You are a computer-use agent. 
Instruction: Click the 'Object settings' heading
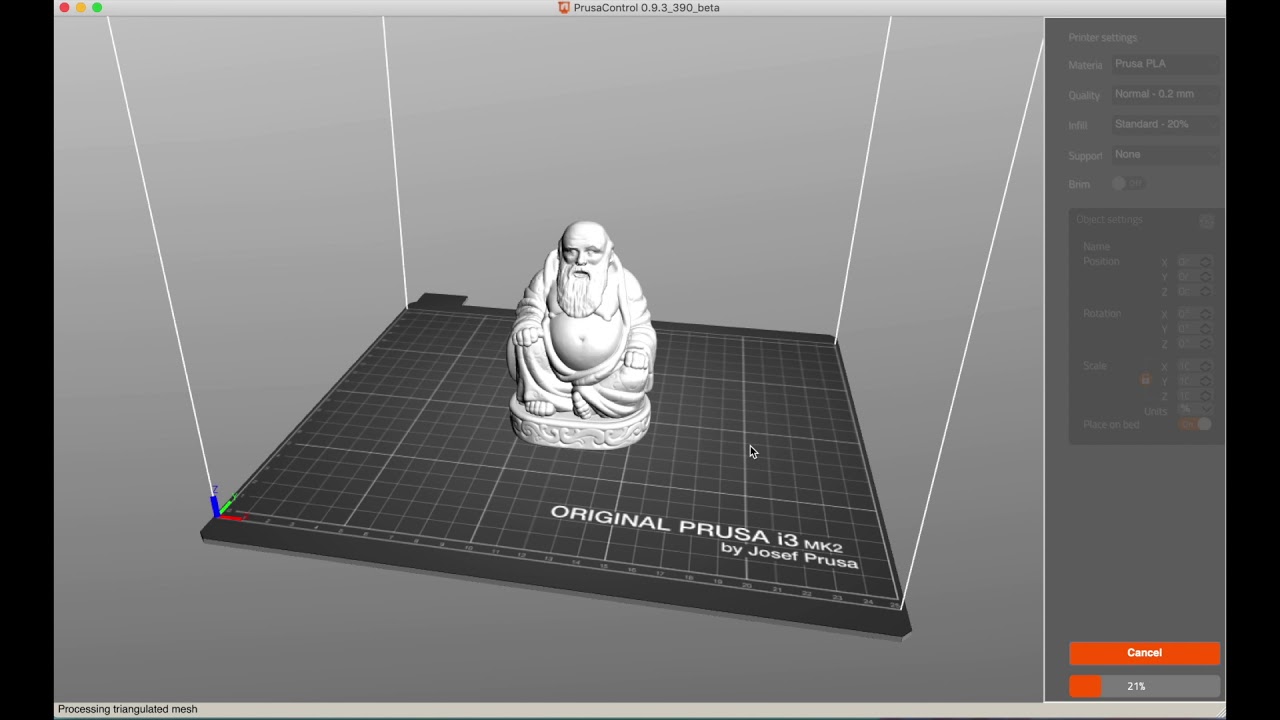[x=1109, y=220]
